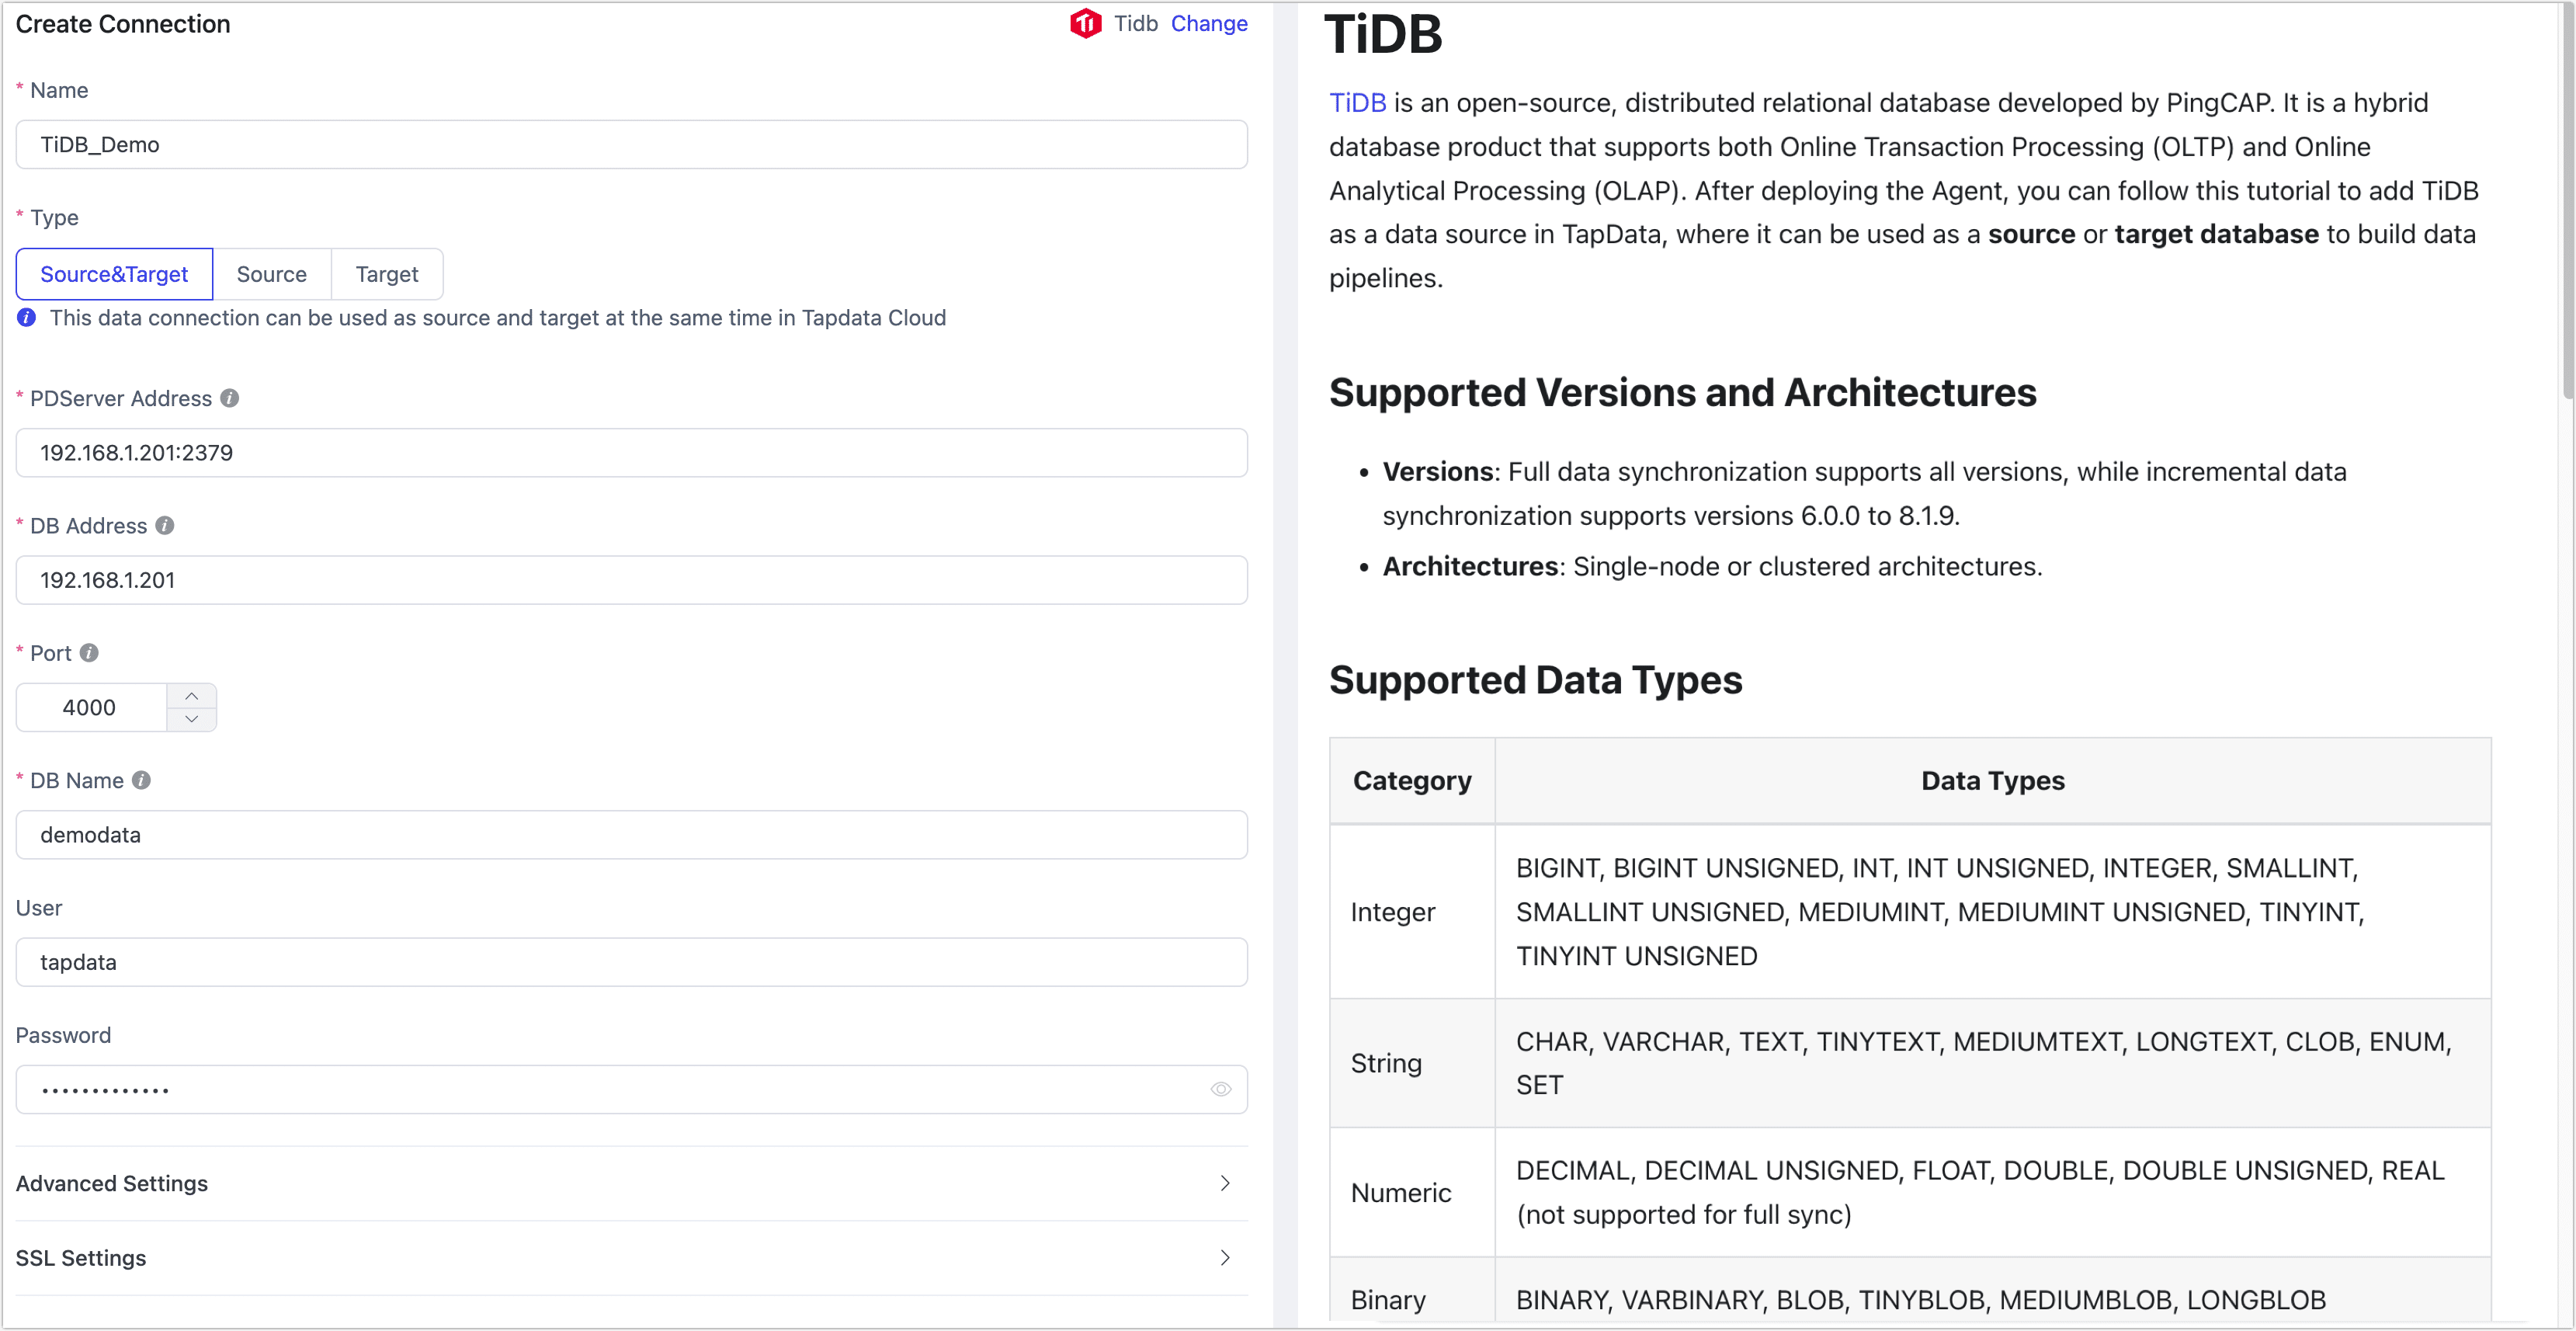Click the PDServer Address help icon
This screenshot has height=1331, width=2576.
[230, 398]
